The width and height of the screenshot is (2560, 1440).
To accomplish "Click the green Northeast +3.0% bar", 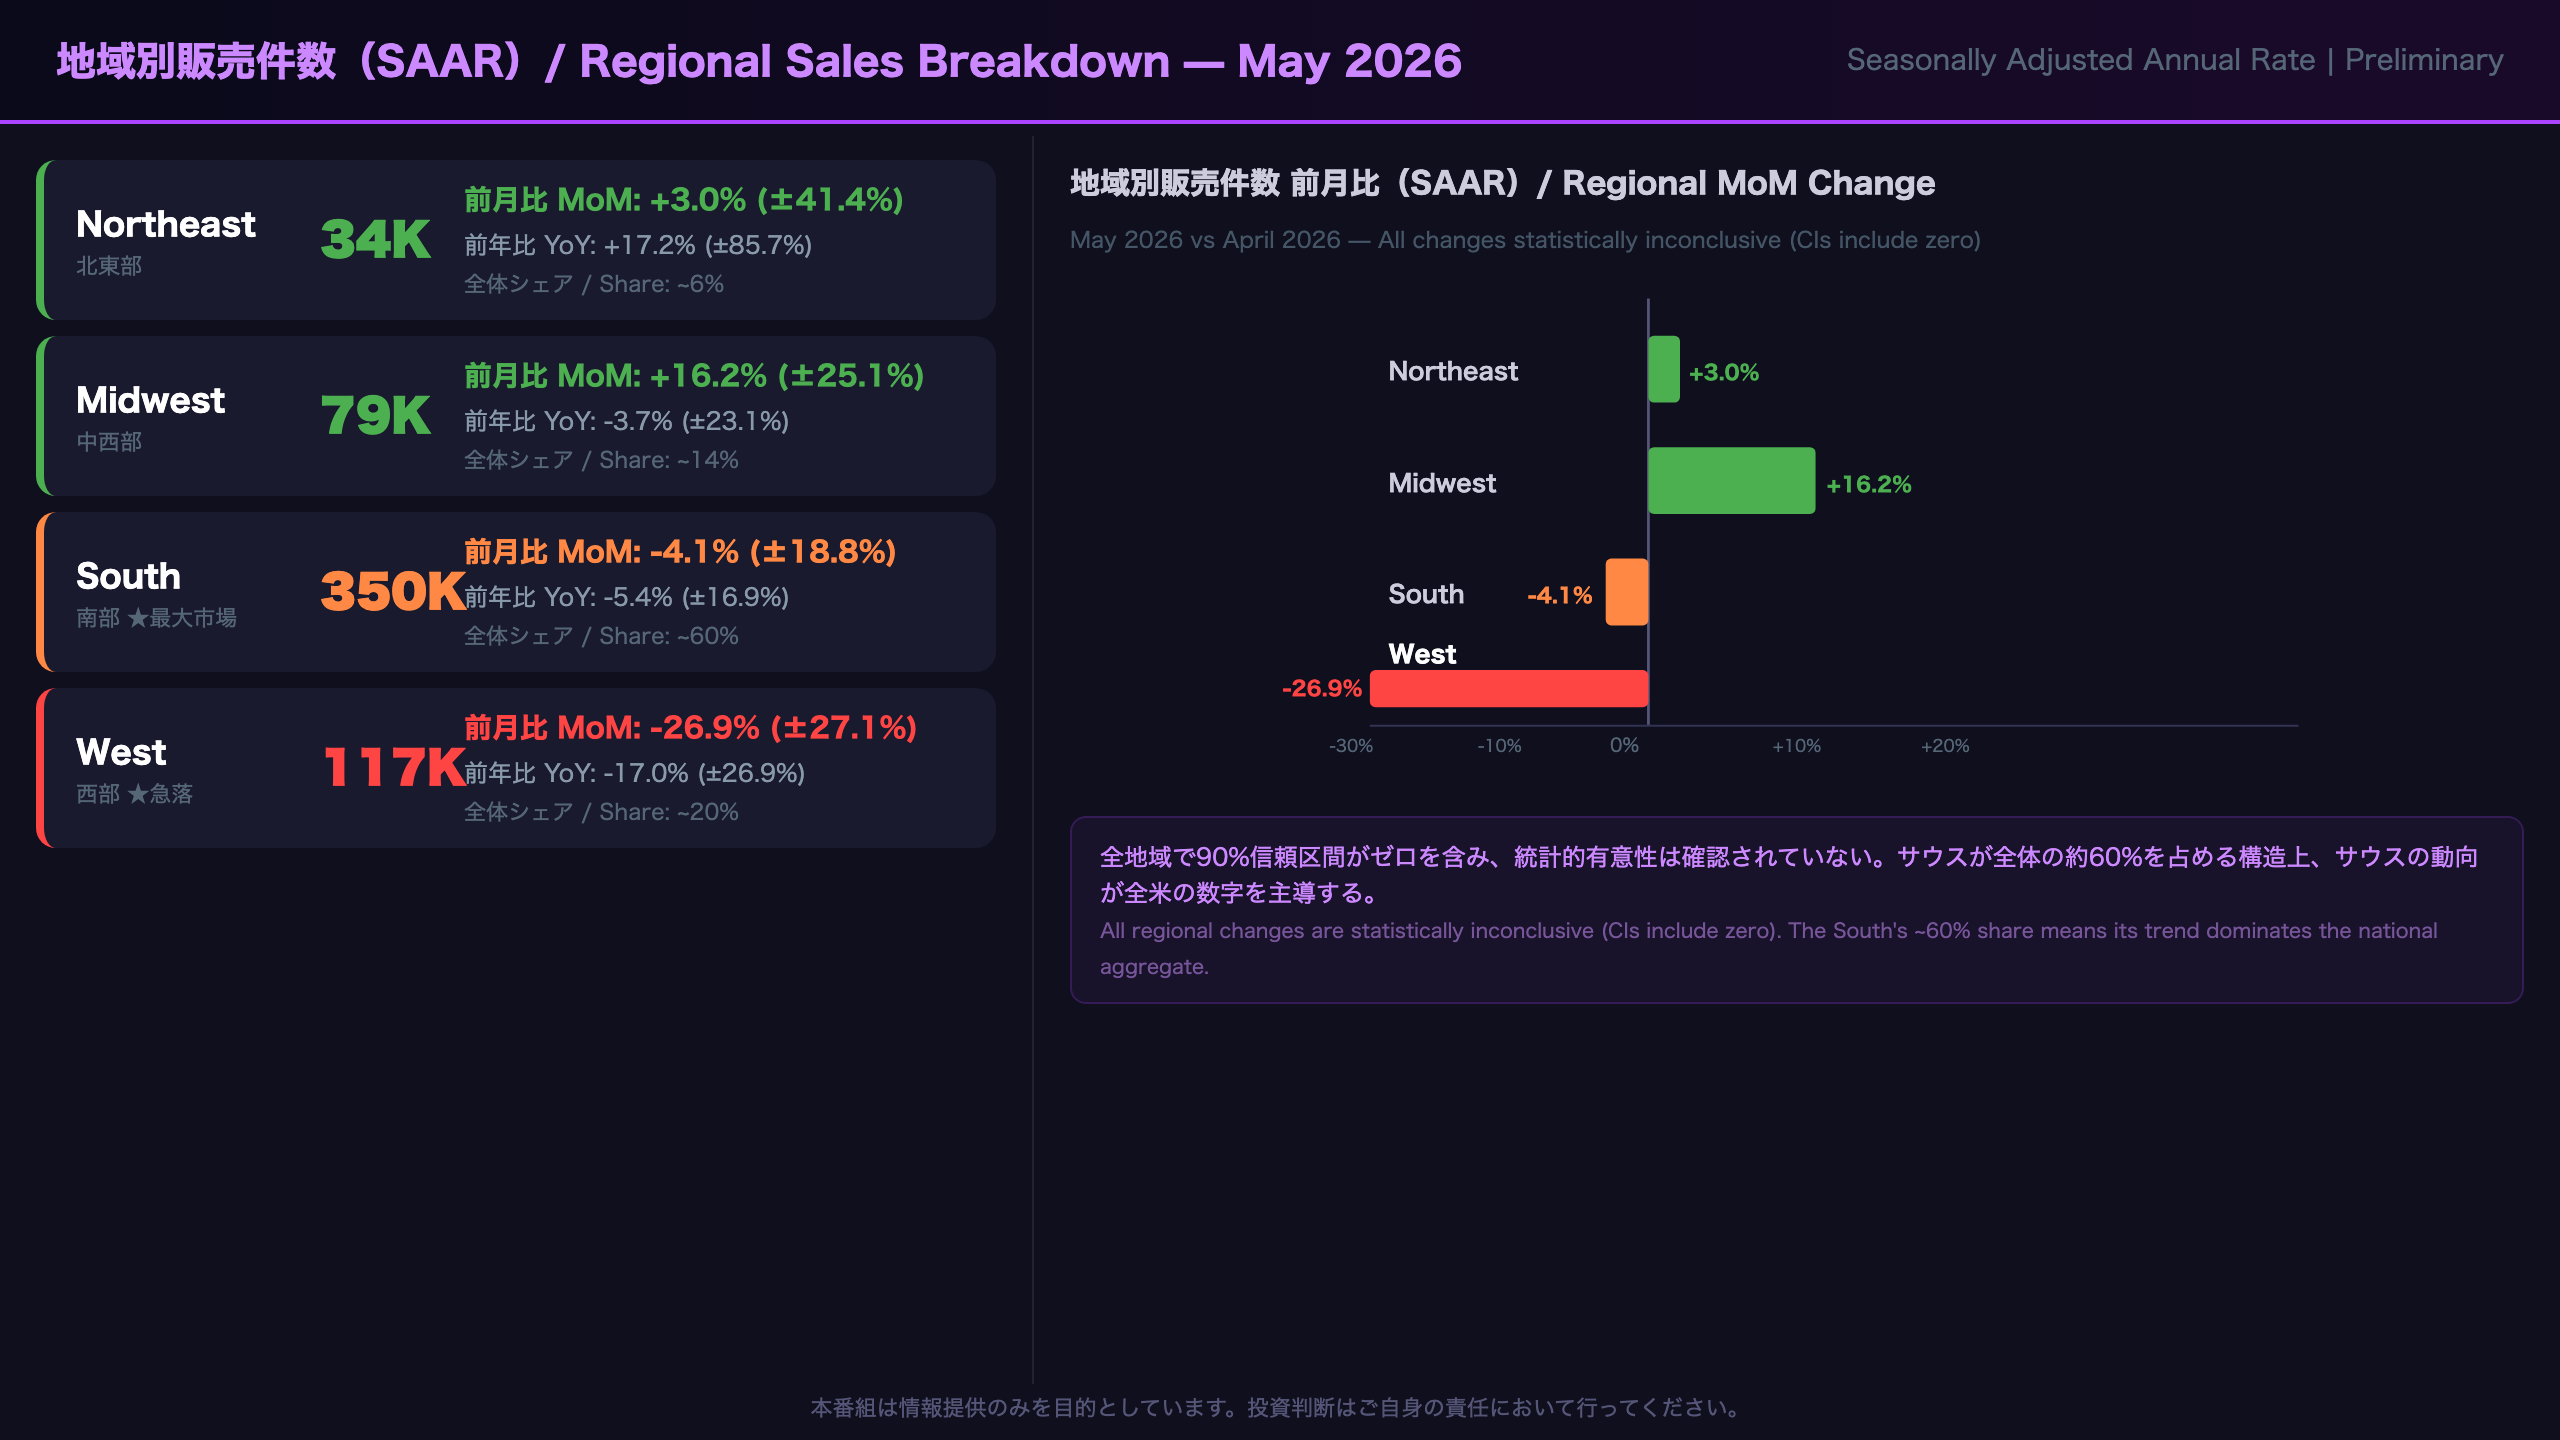I will tap(1664, 369).
